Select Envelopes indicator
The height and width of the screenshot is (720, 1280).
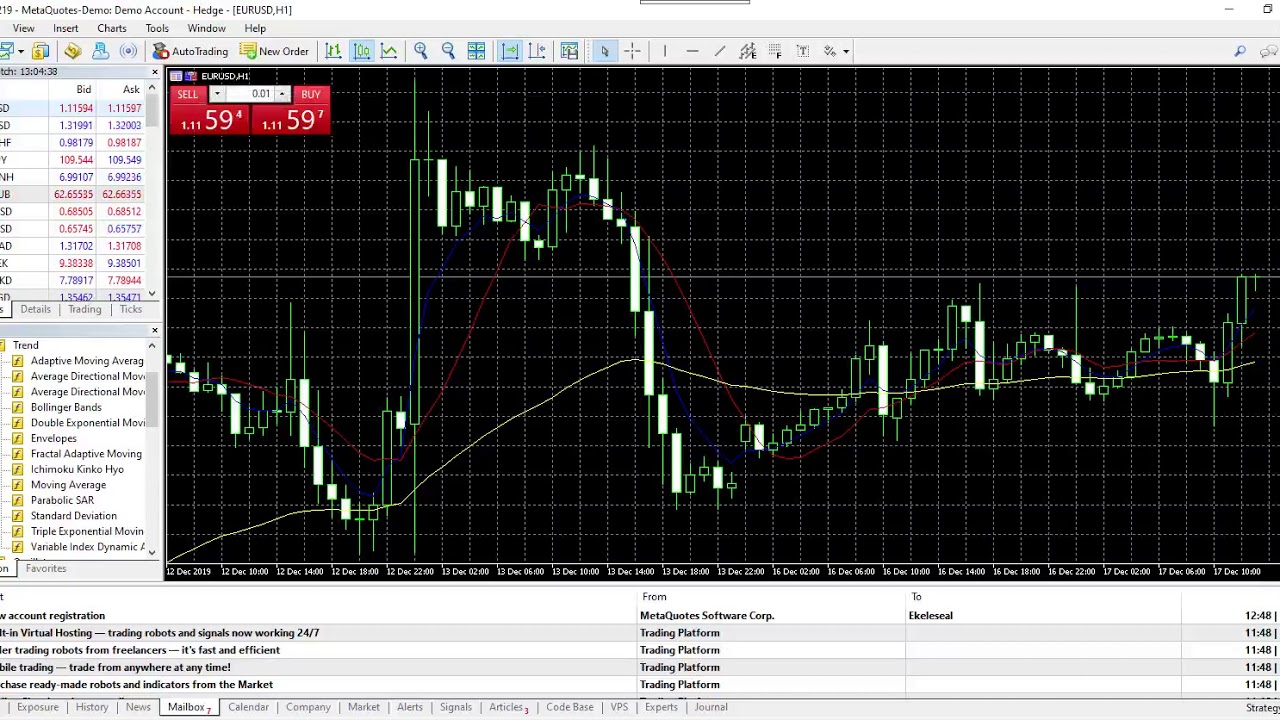point(53,438)
